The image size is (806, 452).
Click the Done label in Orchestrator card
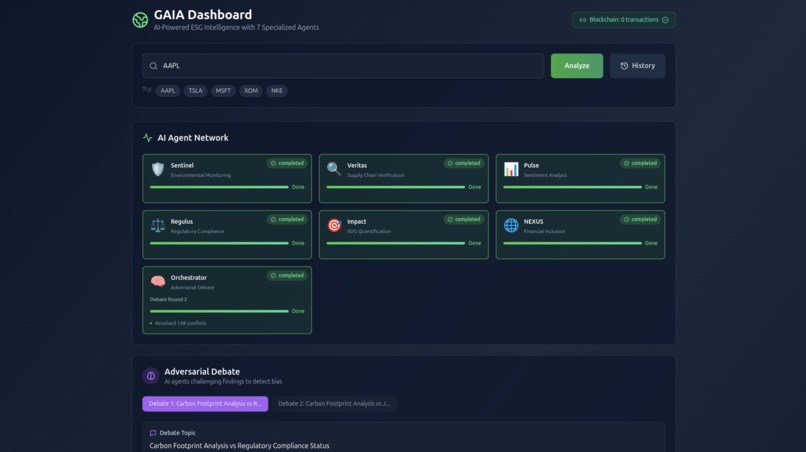click(x=298, y=311)
